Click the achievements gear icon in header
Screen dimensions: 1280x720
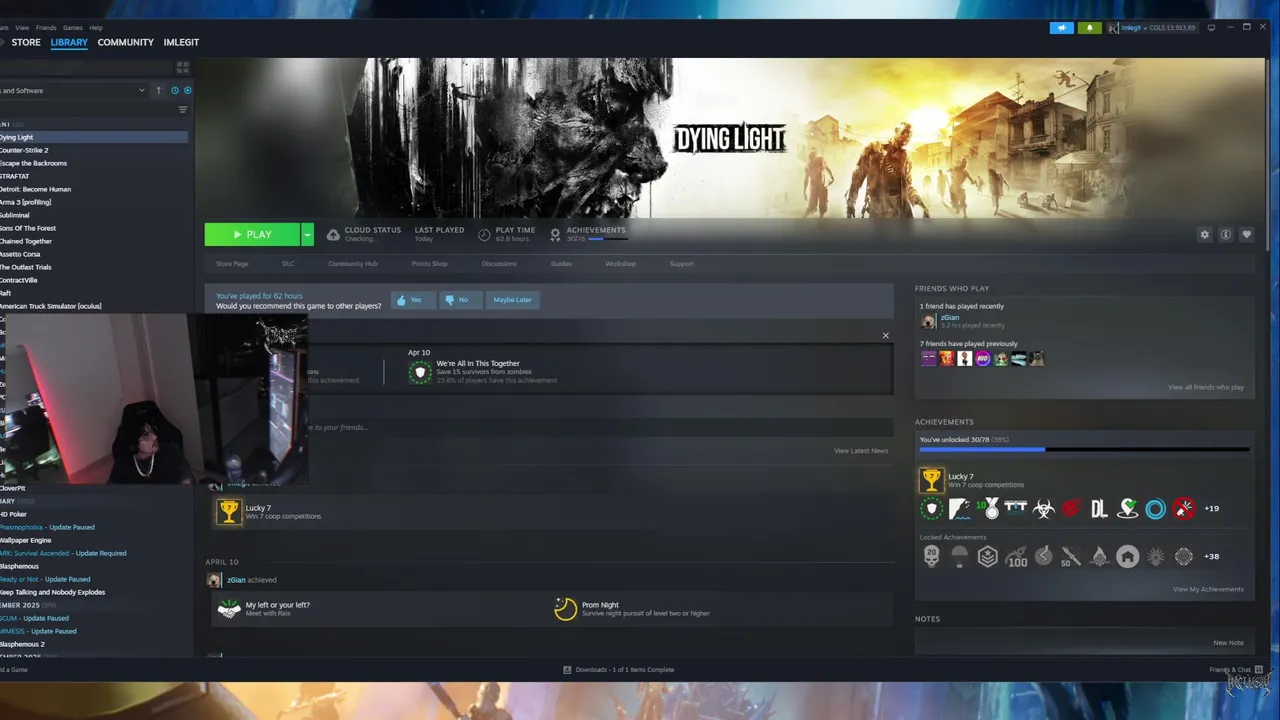(x=555, y=235)
